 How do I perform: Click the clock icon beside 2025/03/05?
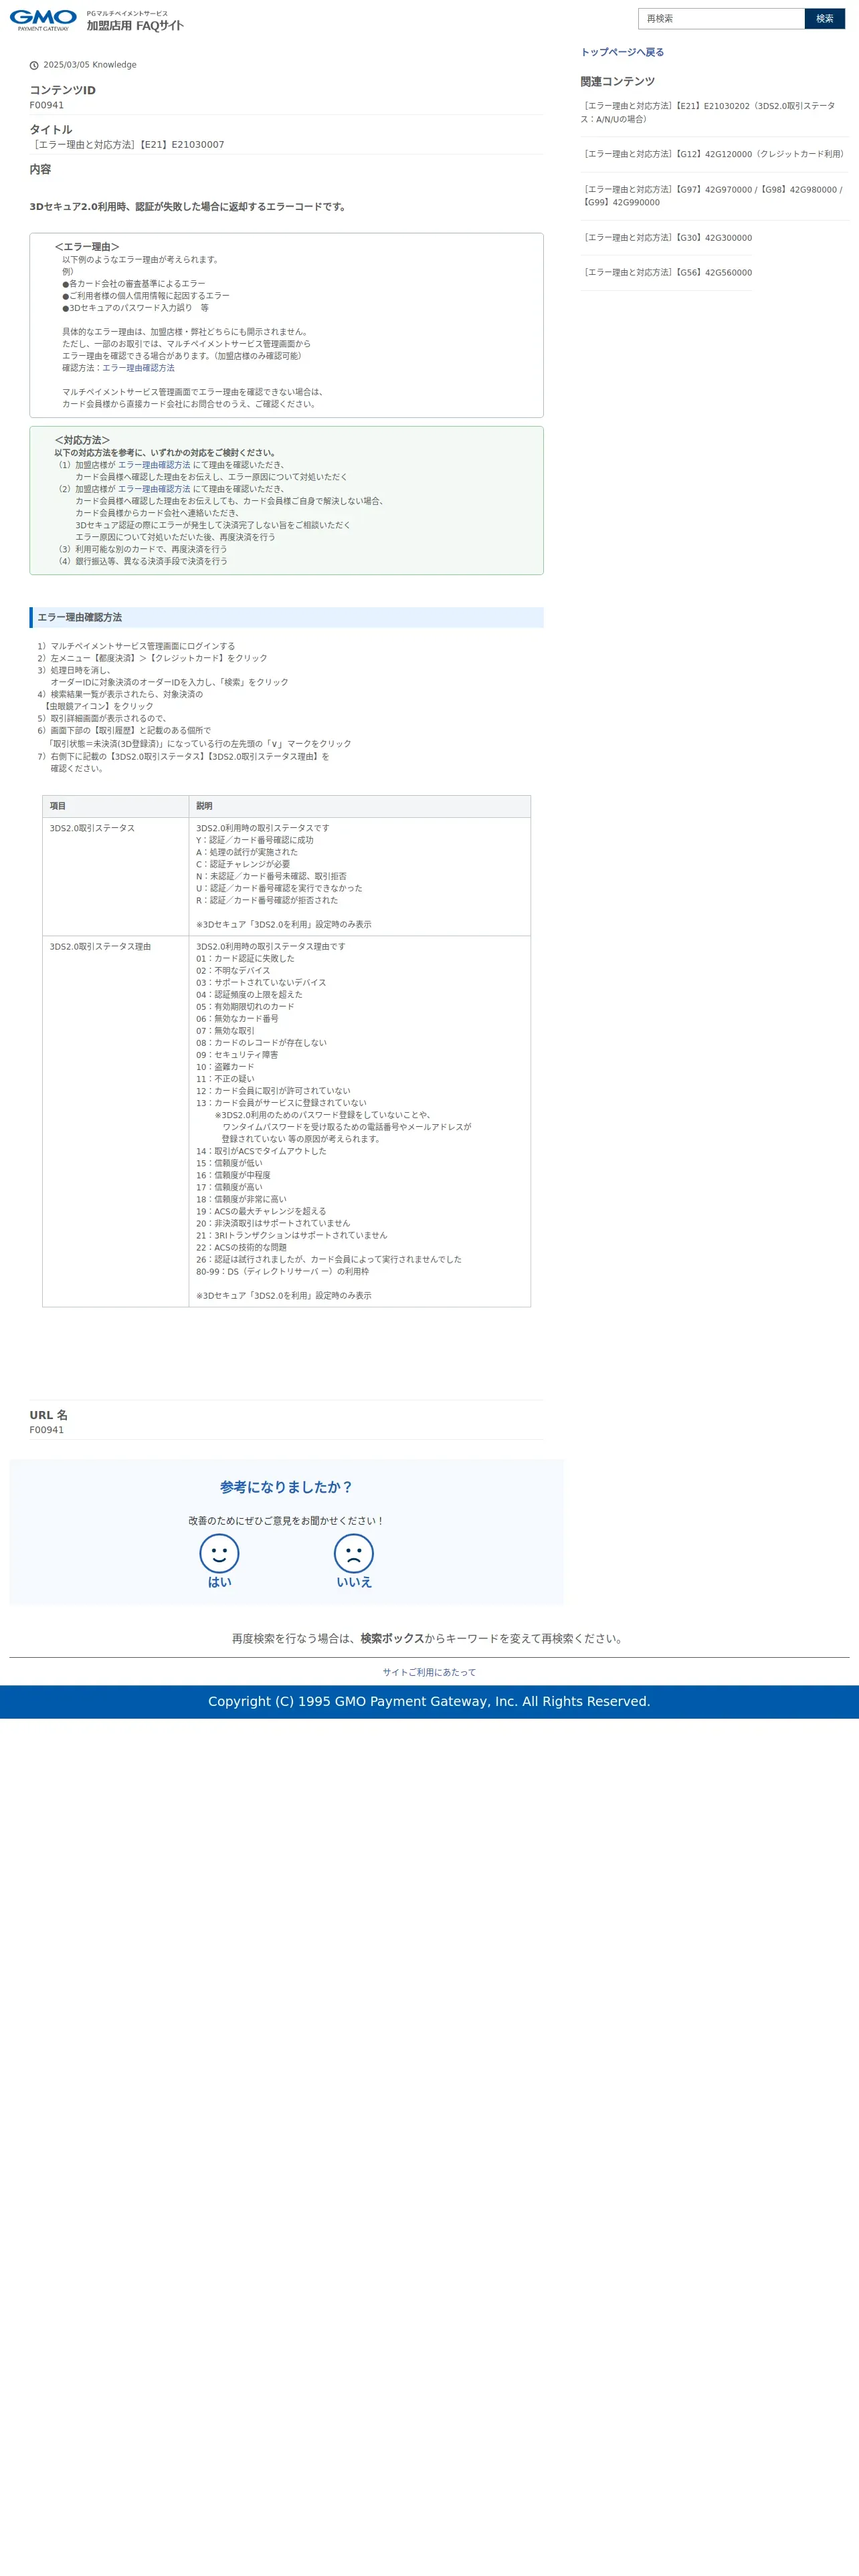pos(34,65)
